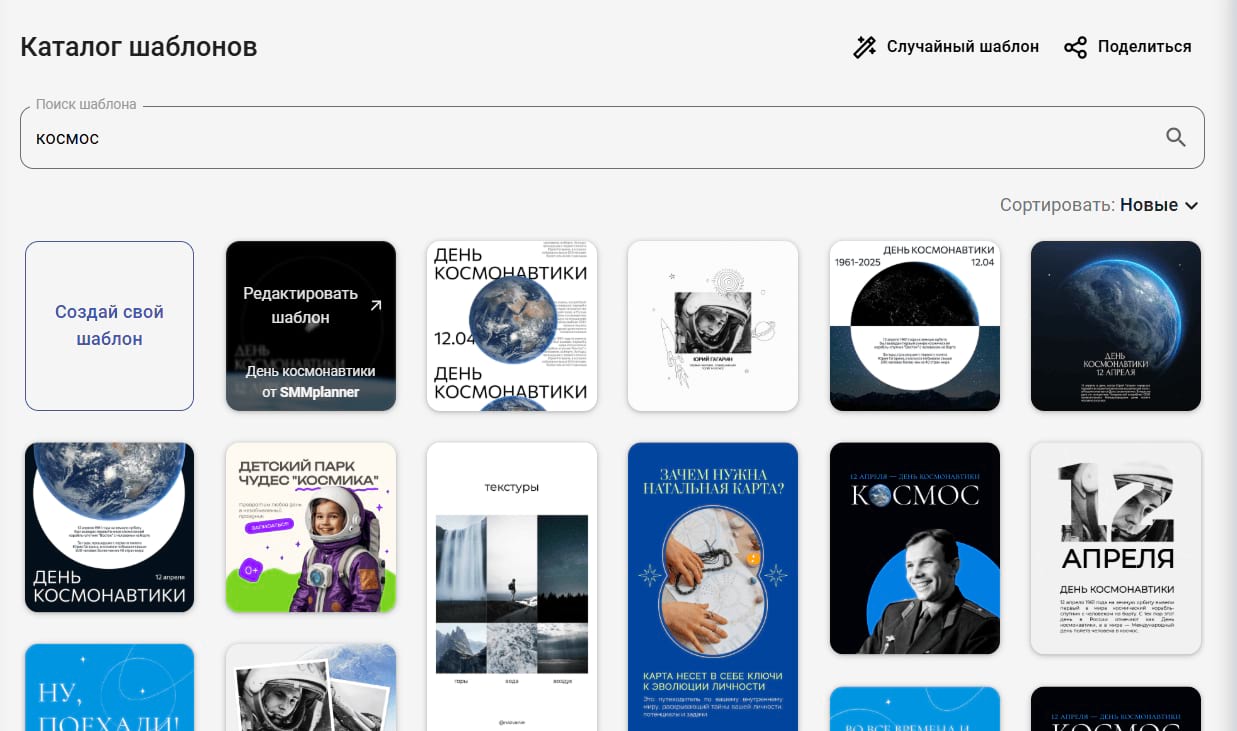Click the Случайный шаблон button
Viewport: 1237px width, 731px height.
(x=946, y=47)
